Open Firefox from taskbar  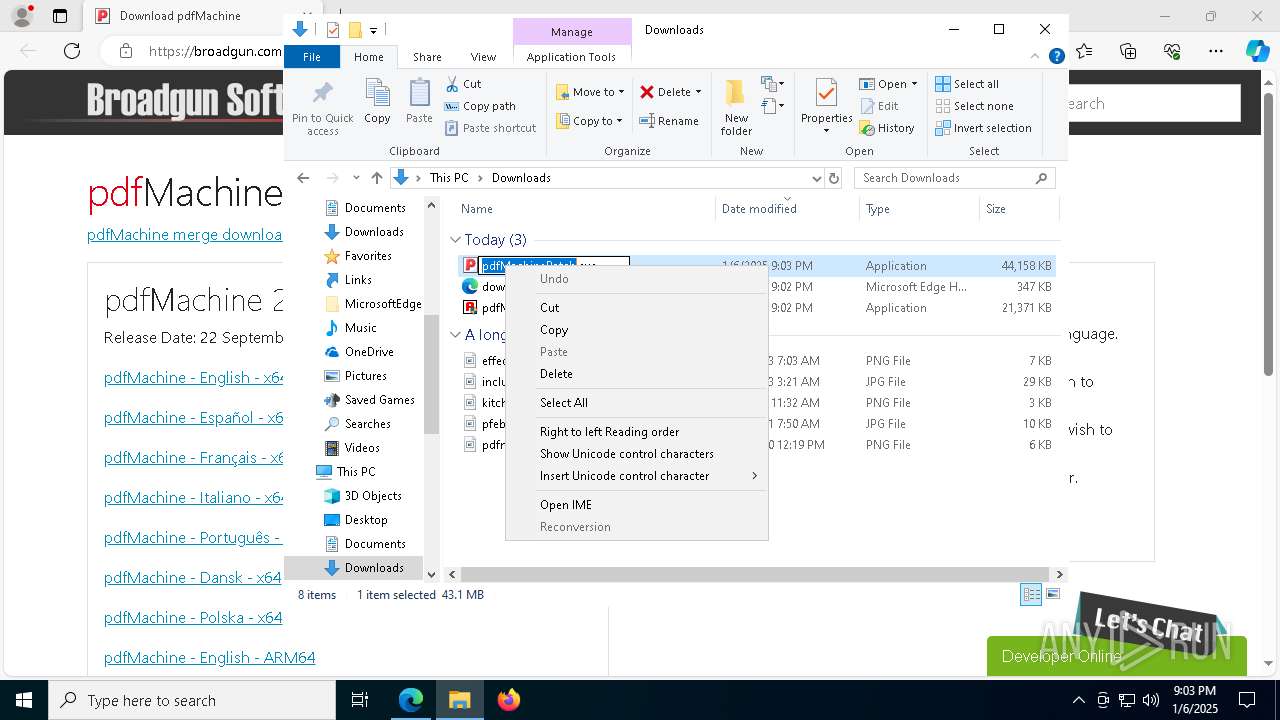coord(509,700)
